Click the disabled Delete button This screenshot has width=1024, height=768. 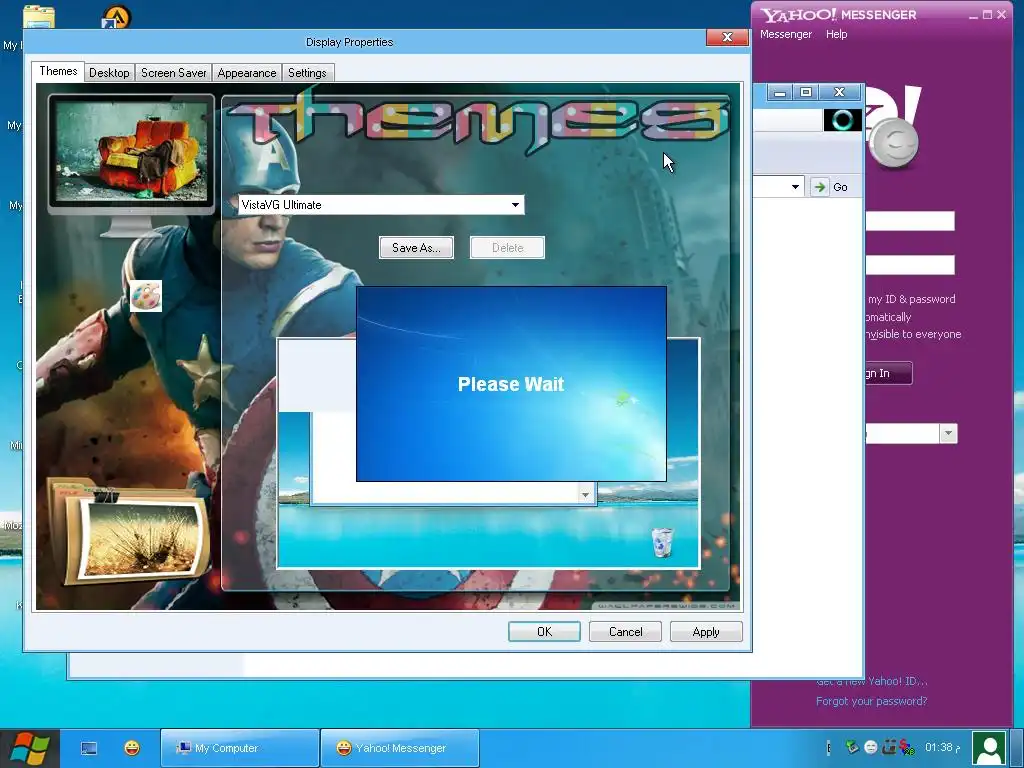pos(507,248)
